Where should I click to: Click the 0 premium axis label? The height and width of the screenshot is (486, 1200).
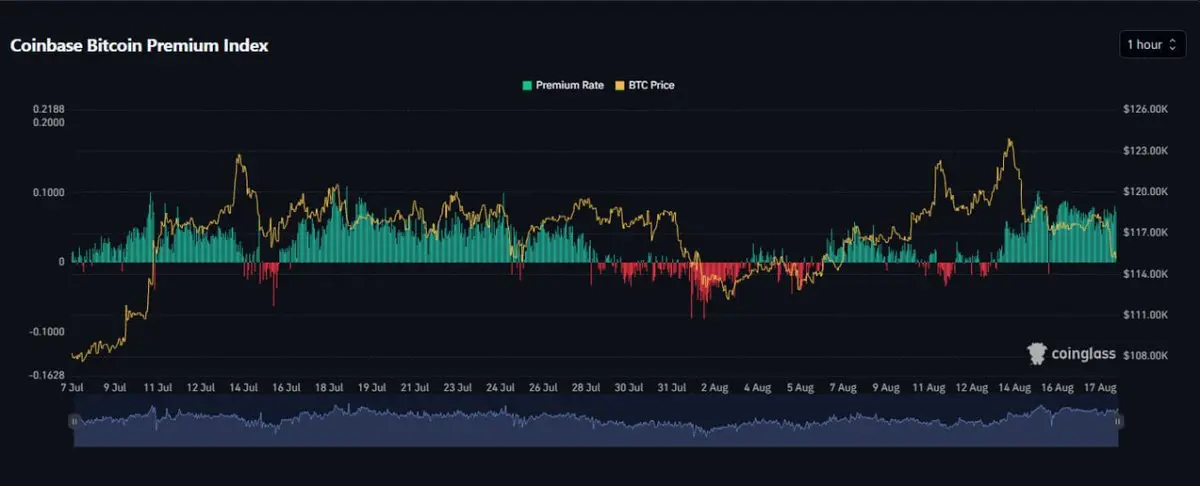click(62, 262)
